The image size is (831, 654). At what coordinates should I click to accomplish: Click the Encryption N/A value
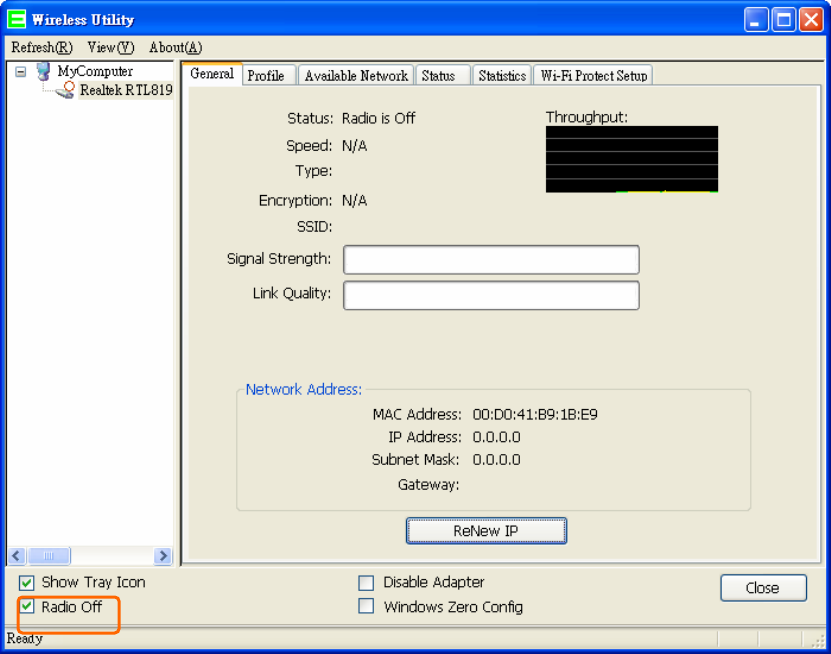(x=355, y=201)
